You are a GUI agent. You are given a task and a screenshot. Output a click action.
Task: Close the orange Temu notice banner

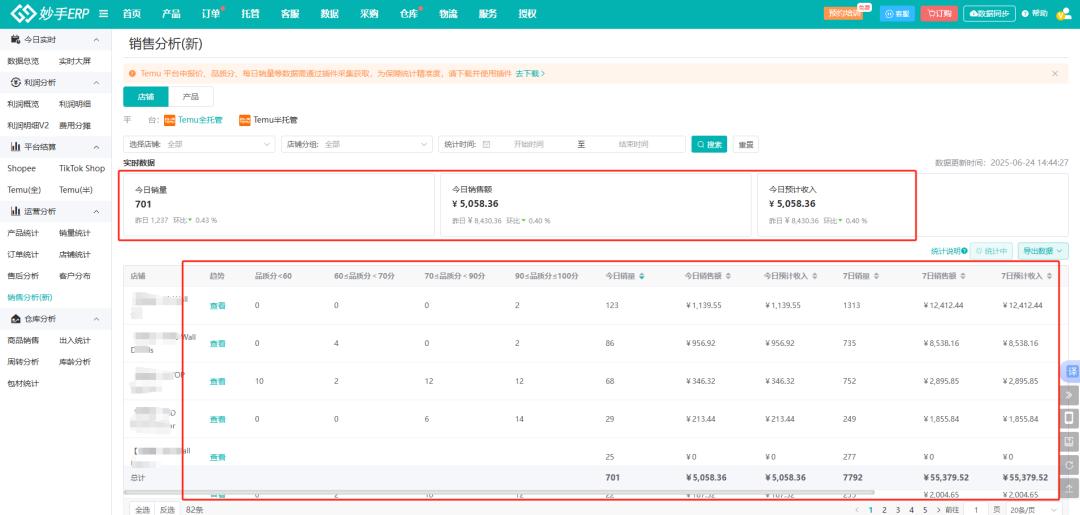click(x=1054, y=73)
